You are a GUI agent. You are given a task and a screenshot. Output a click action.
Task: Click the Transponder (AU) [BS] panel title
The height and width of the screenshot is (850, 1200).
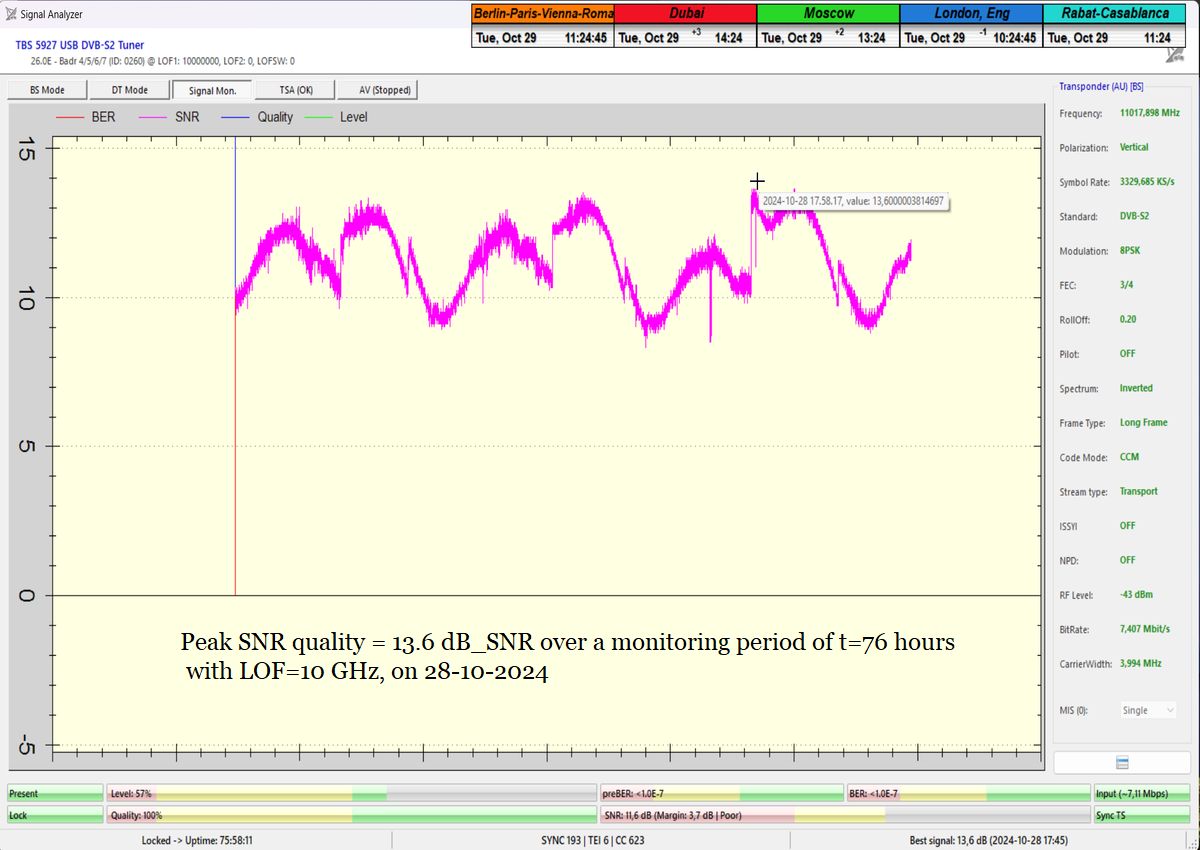(1101, 87)
